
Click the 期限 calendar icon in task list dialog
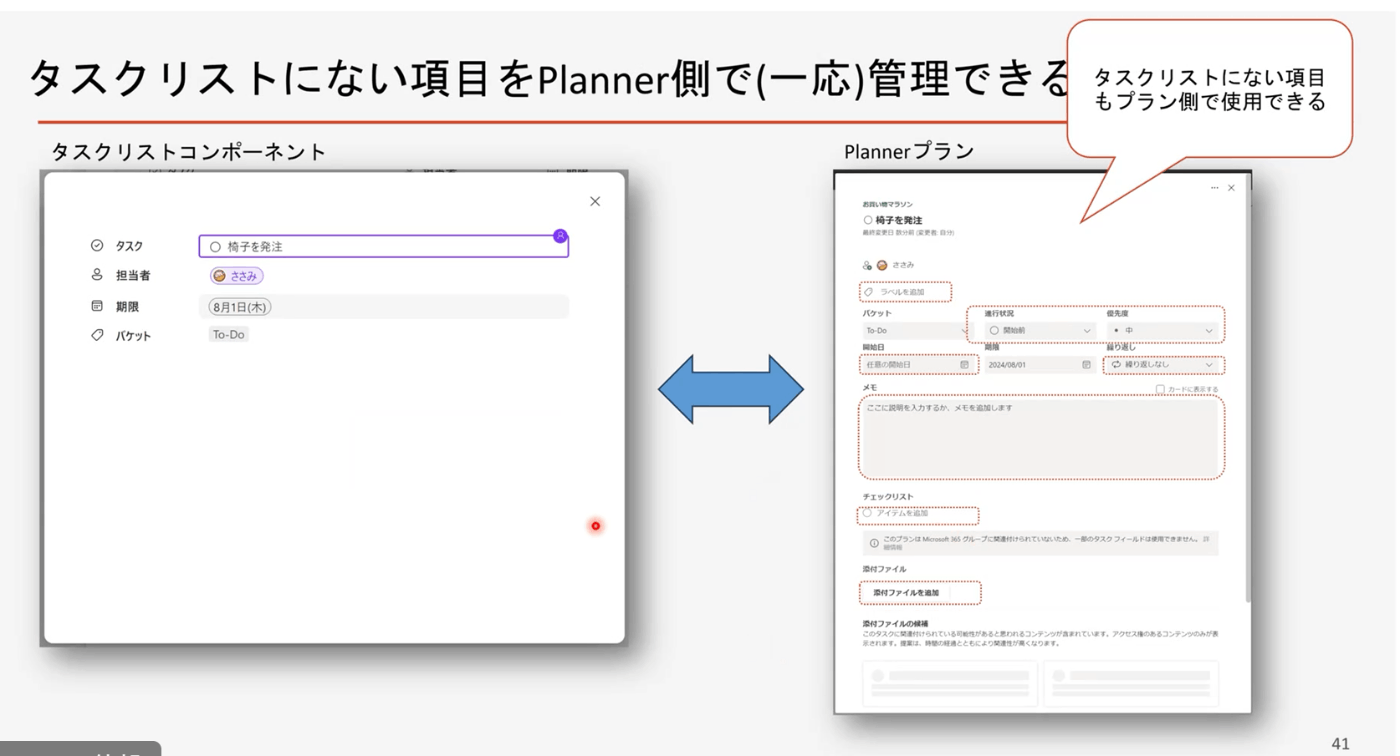97,306
